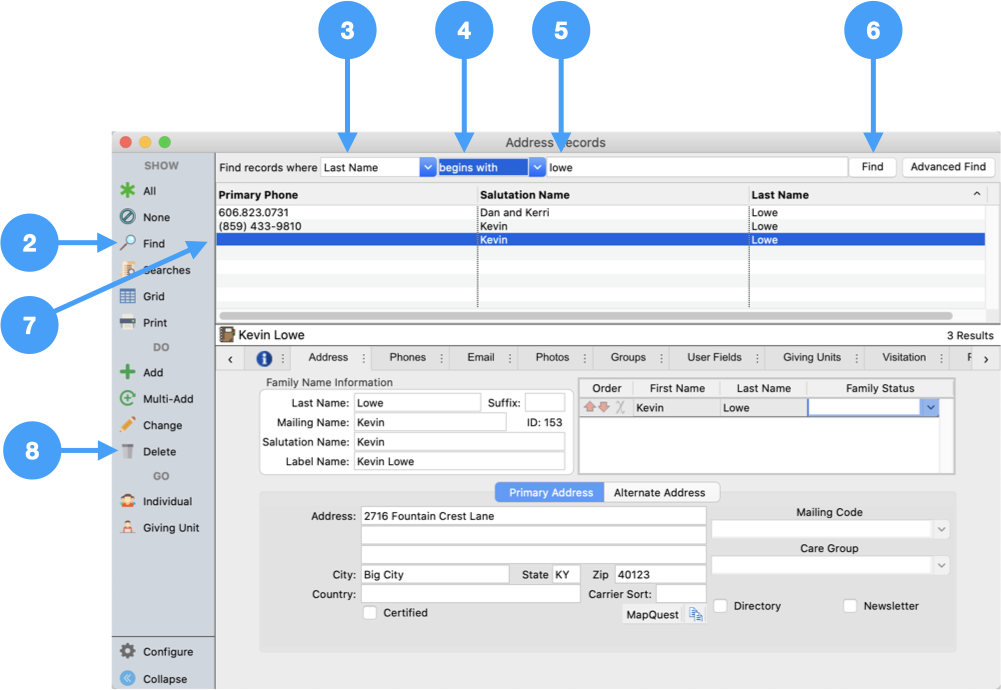Enable the Directory checkbox
This screenshot has height=690, width=1001.
[721, 605]
